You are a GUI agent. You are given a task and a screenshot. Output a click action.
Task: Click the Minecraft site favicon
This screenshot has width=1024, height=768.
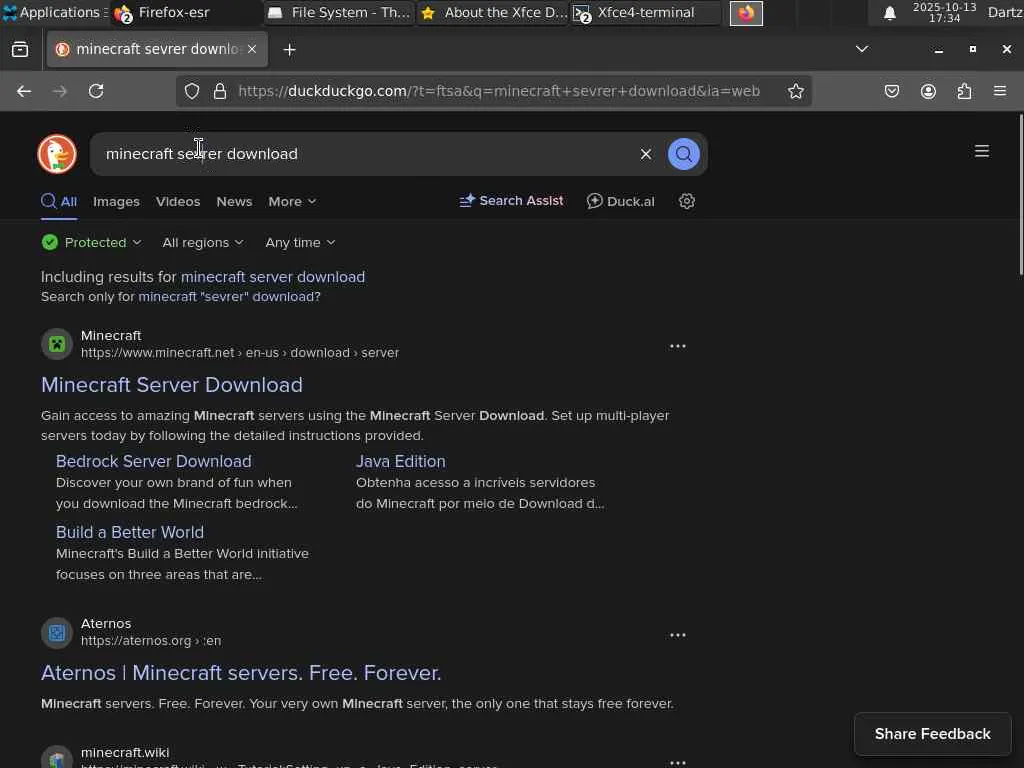57,344
